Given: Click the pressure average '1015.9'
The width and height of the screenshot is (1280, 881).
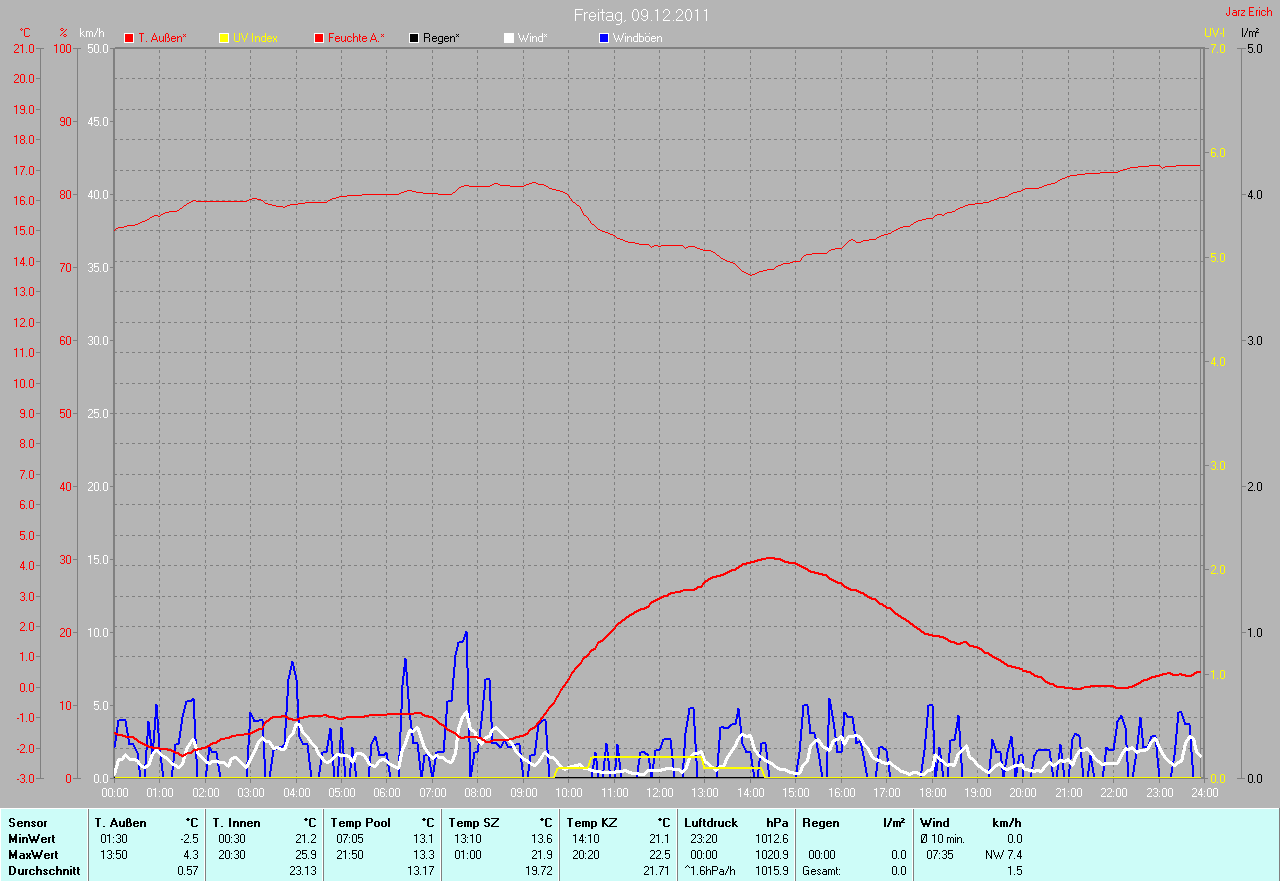Looking at the screenshot, I should pos(771,871).
